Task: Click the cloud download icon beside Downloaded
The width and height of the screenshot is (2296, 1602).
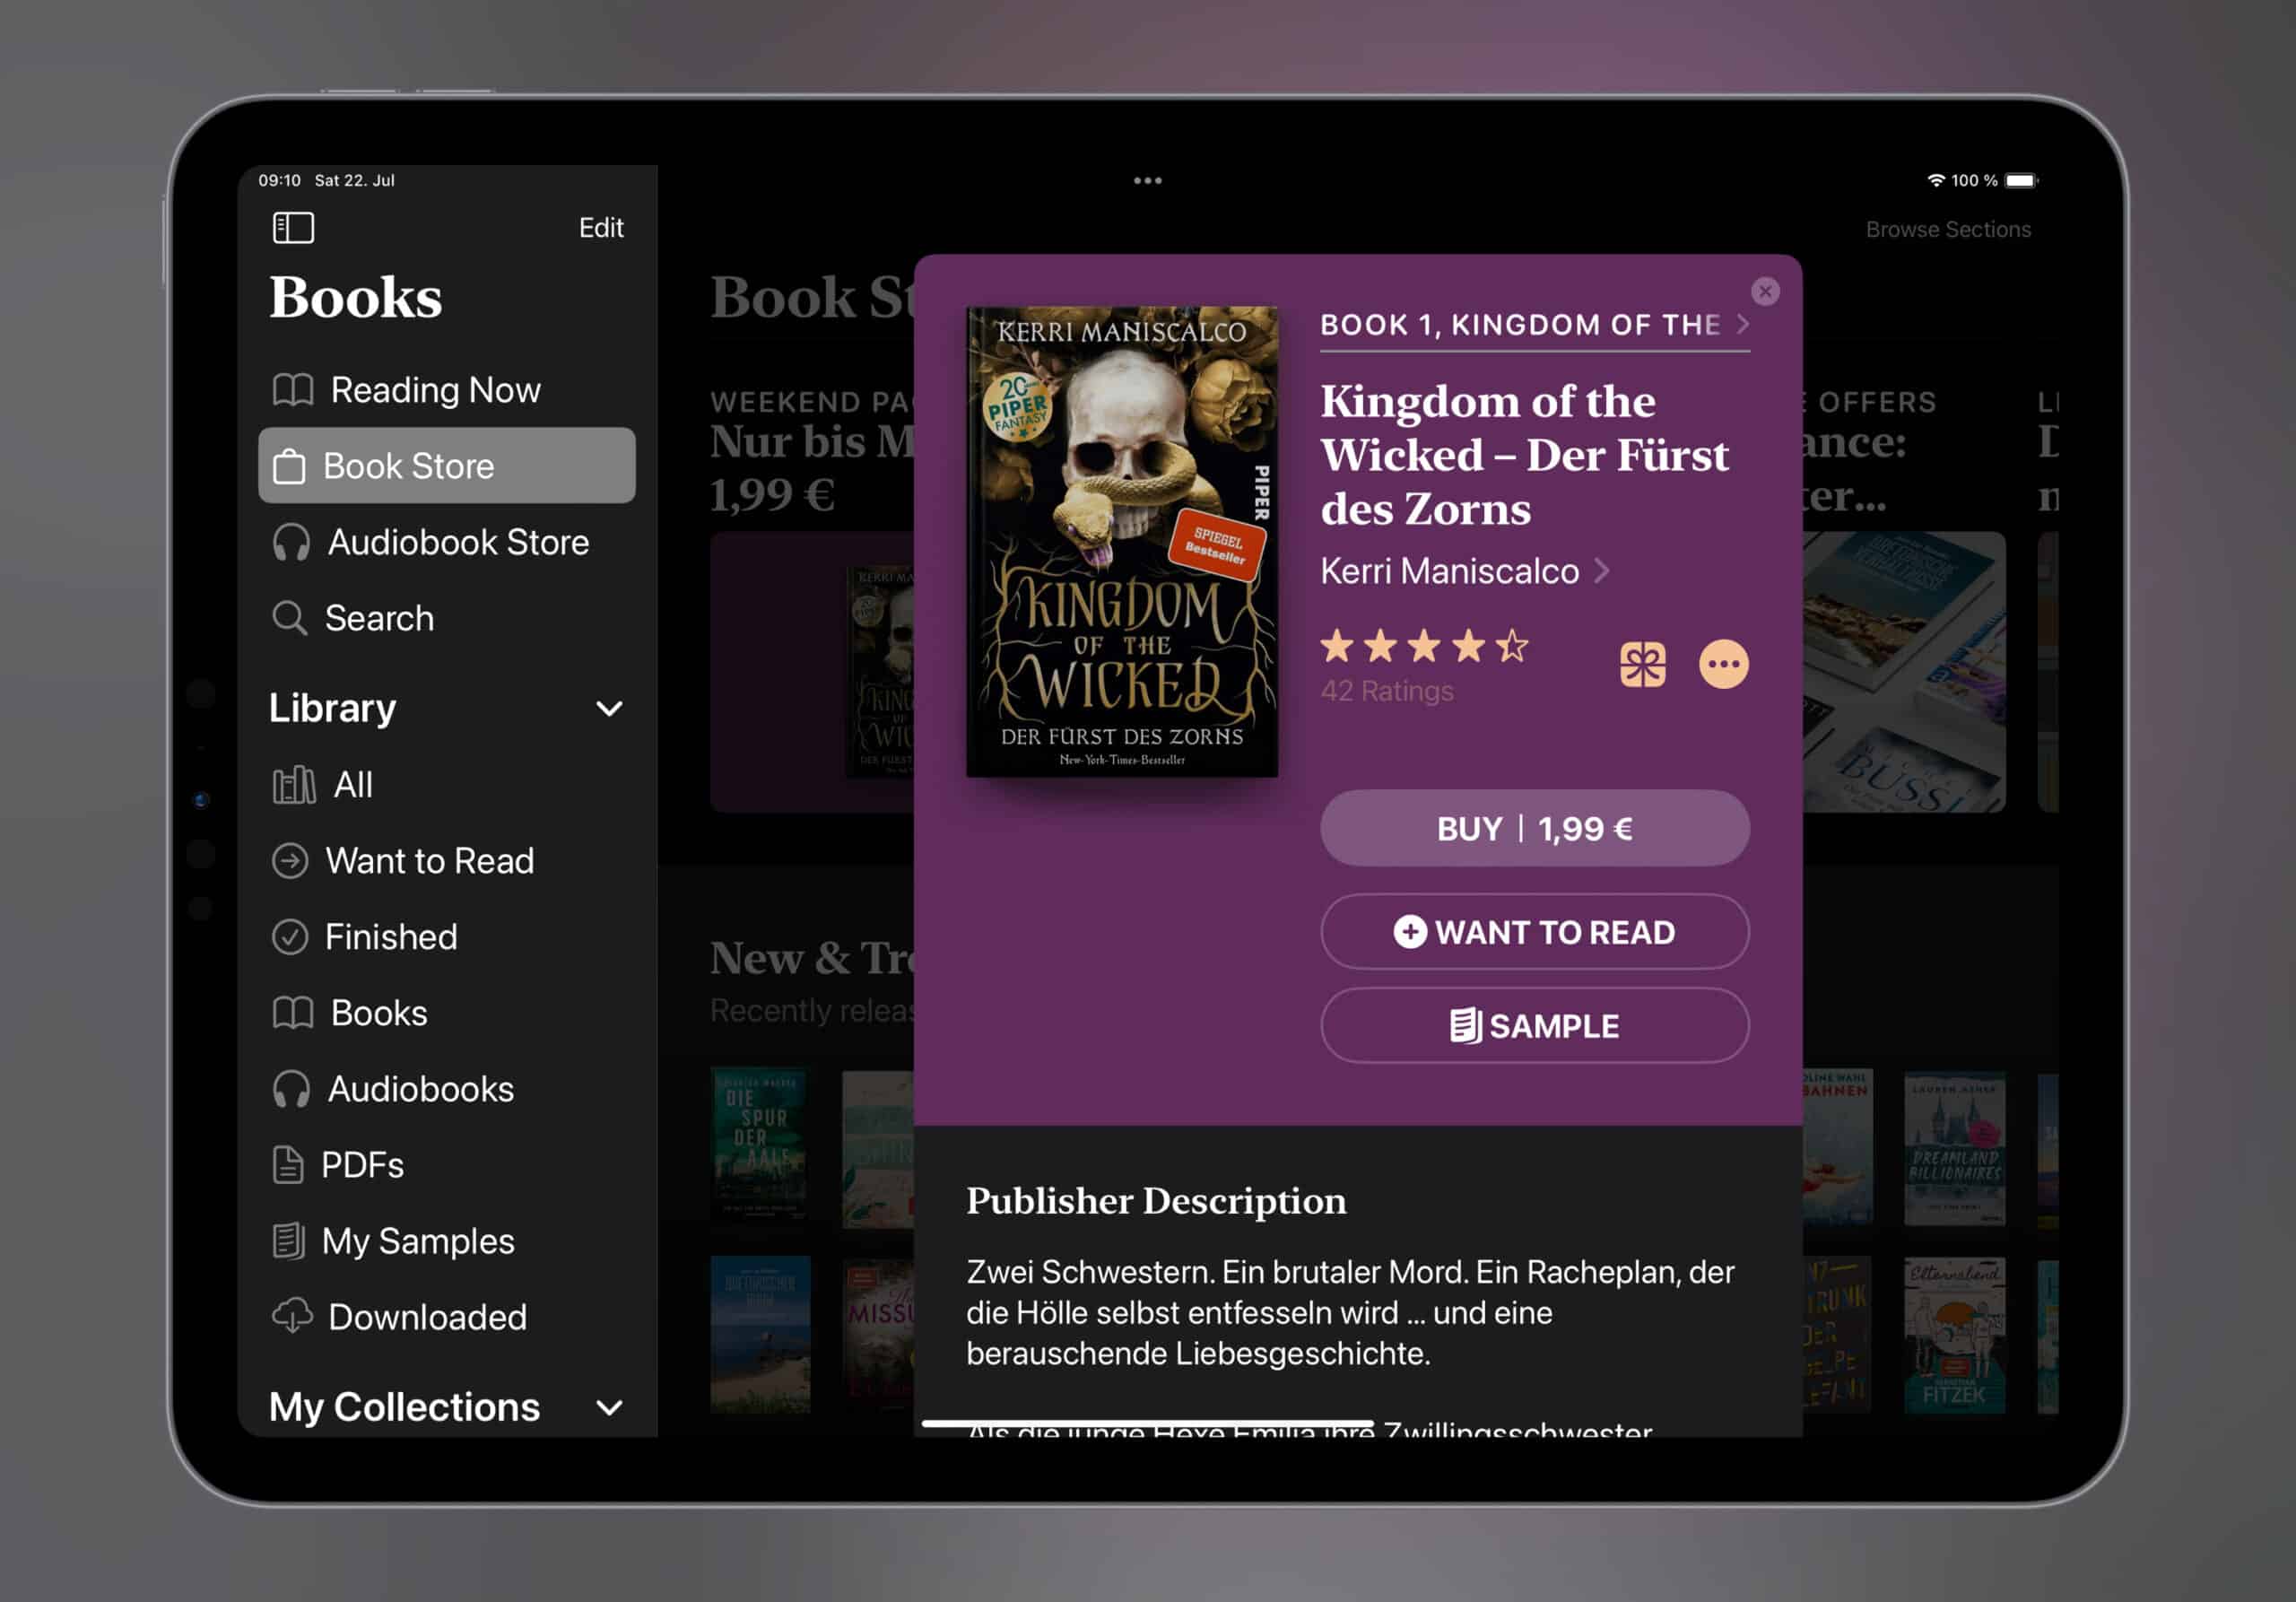Action: tap(292, 1316)
